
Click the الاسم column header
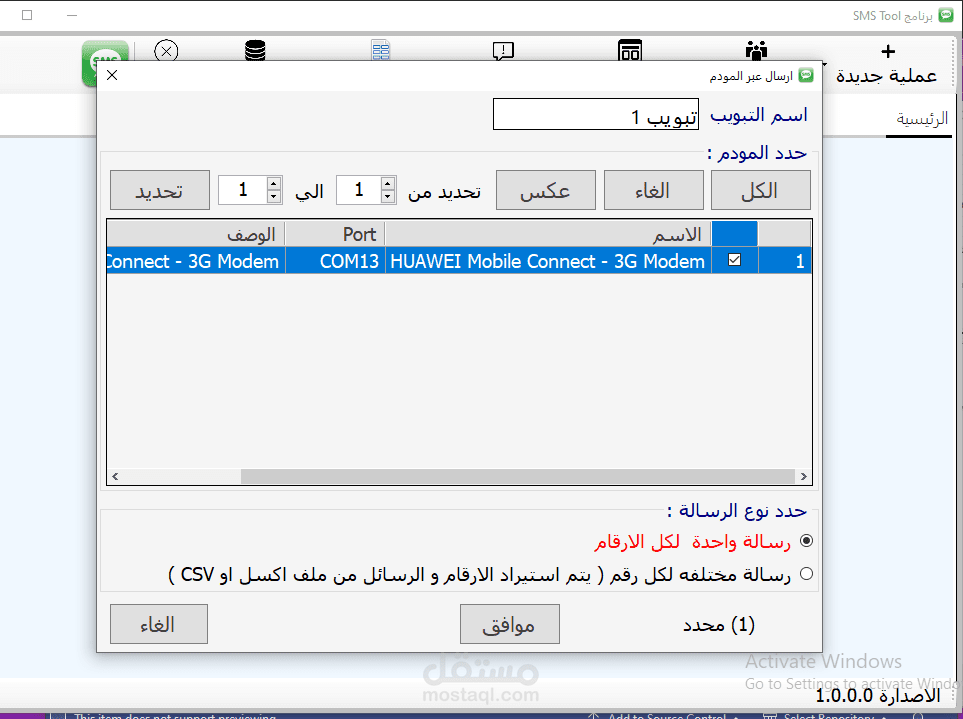click(x=548, y=234)
